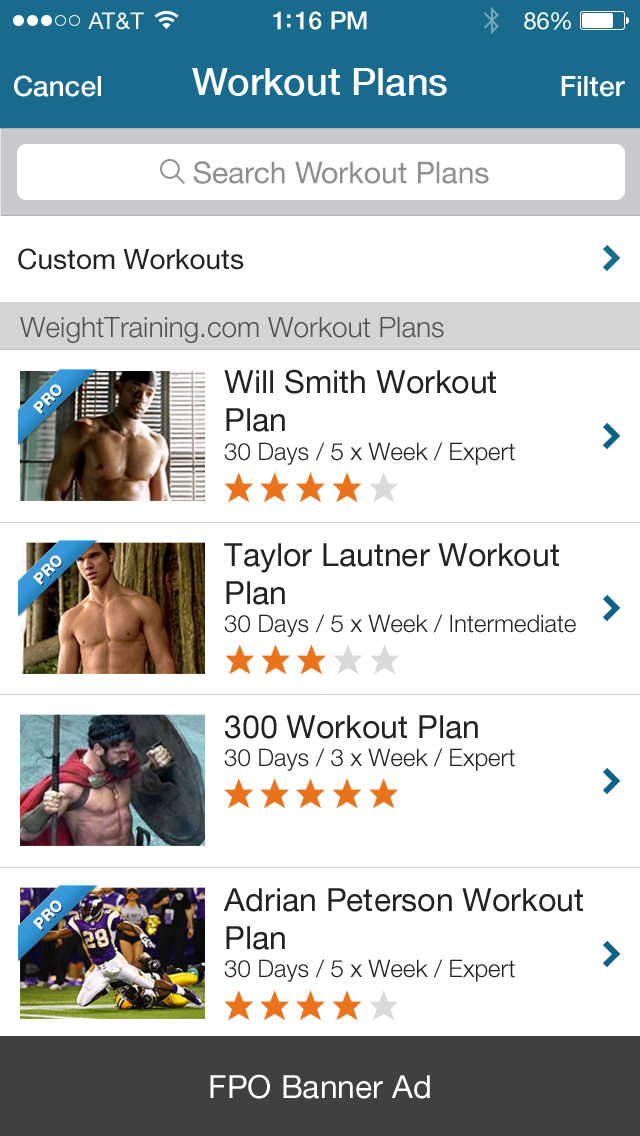Tap PRO ribbon on Taylor Lautner thumbnail

tap(47, 571)
